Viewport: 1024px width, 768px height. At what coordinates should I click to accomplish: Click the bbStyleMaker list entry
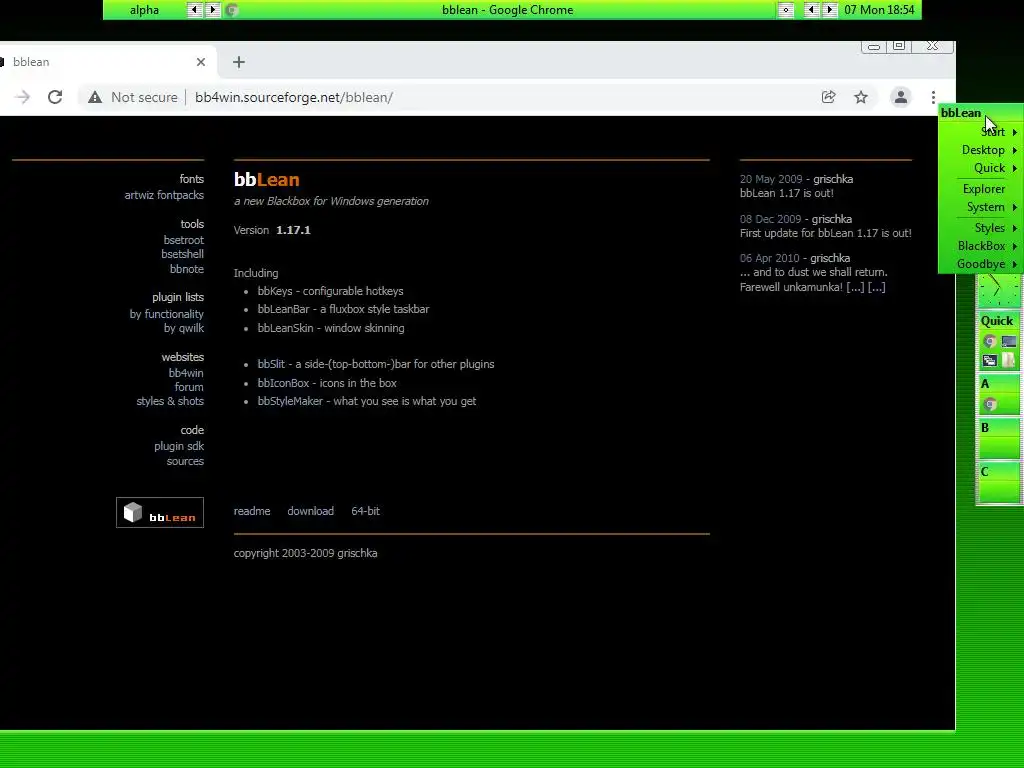click(366, 402)
